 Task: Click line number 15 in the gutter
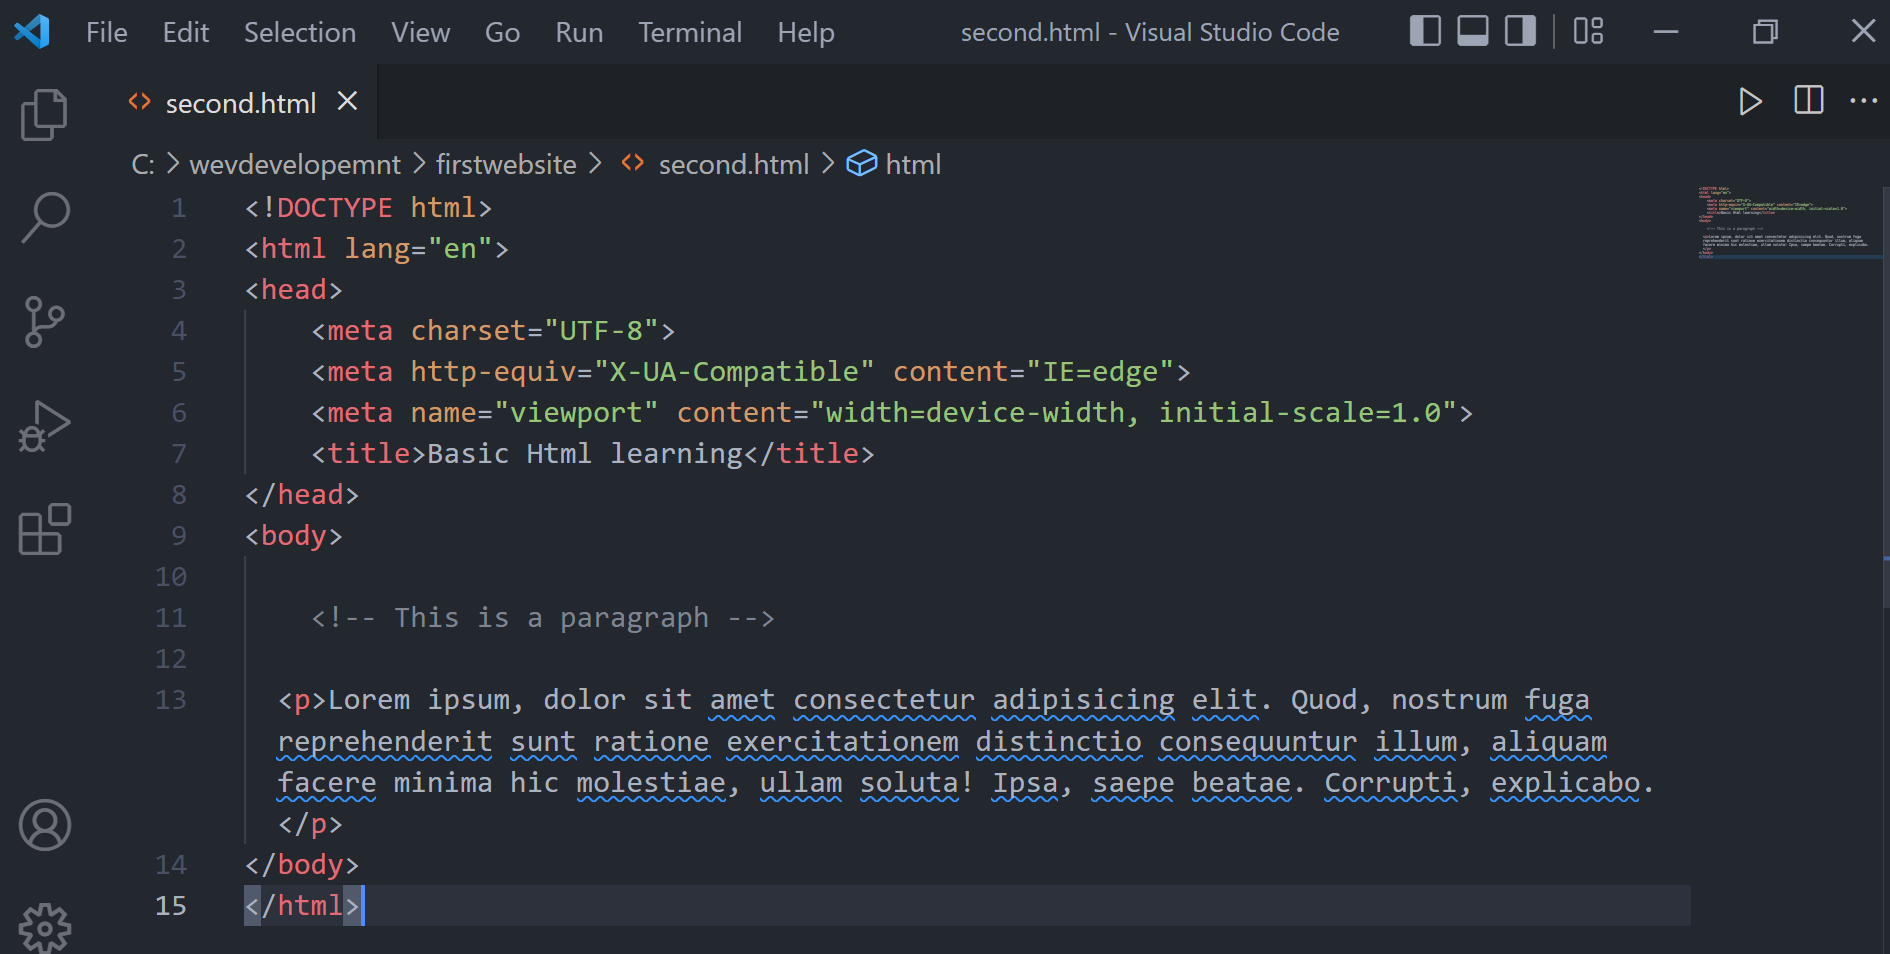pos(171,906)
